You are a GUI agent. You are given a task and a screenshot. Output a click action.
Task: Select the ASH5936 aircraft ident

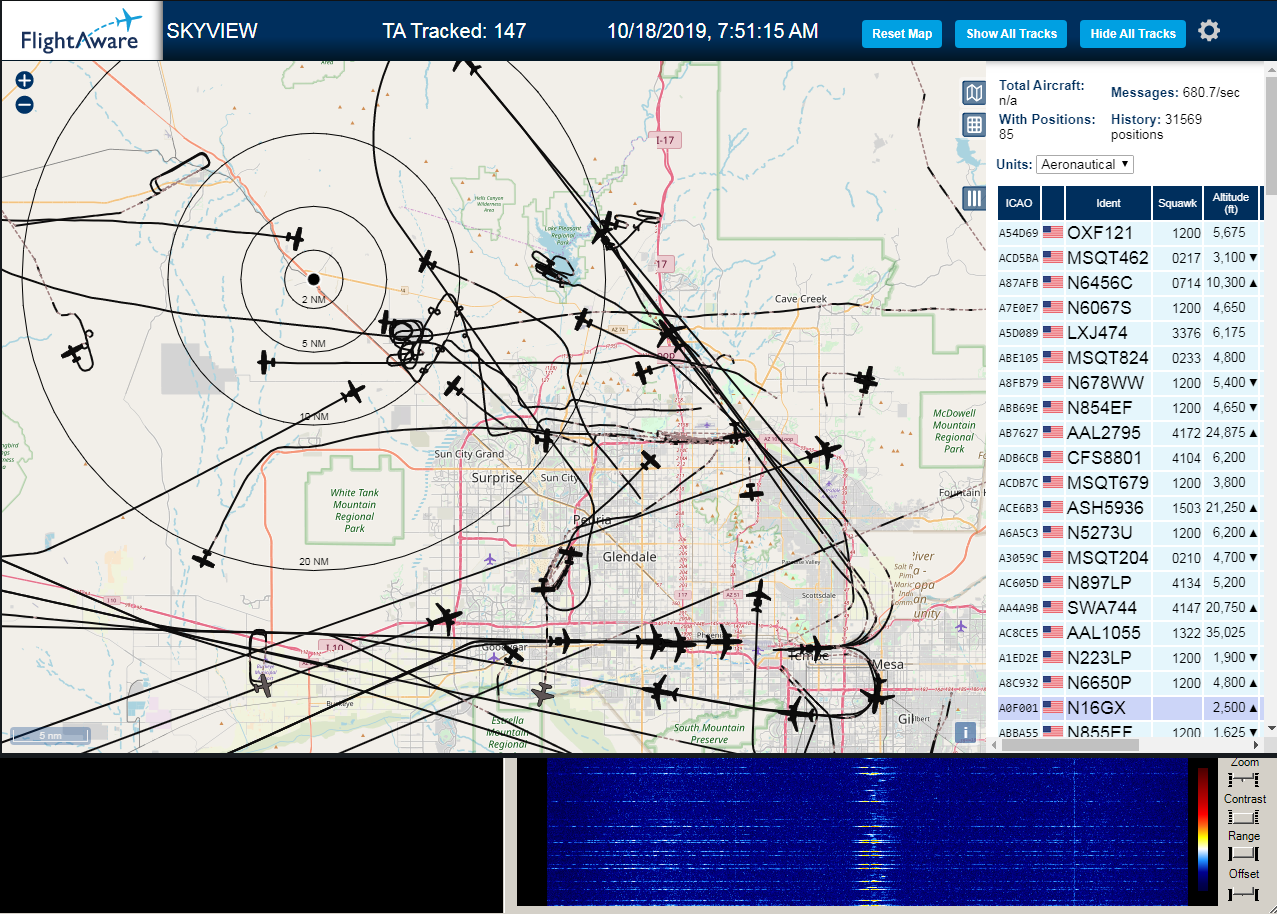tap(1105, 507)
